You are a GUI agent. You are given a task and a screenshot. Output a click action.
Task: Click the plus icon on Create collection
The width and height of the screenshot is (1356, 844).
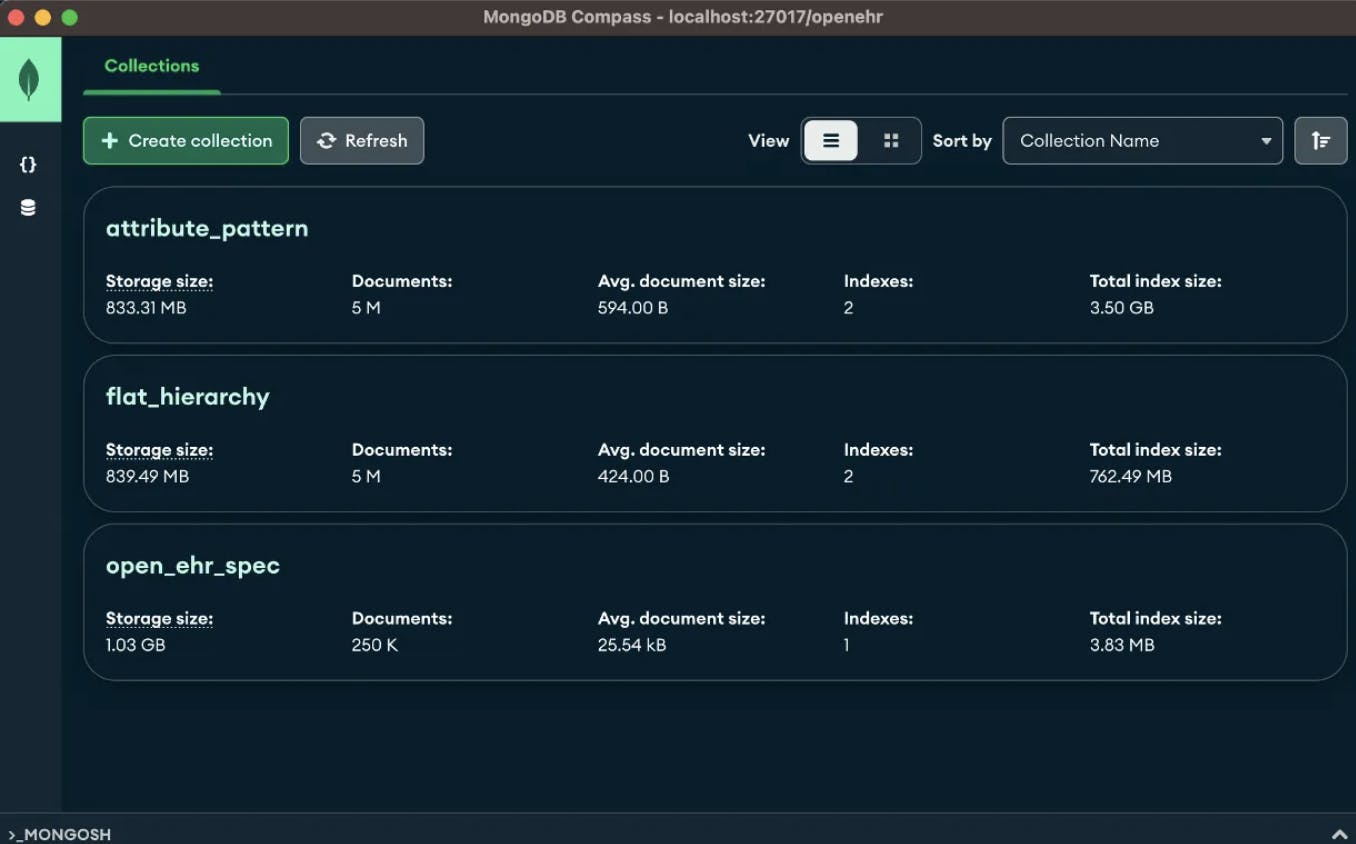click(110, 141)
